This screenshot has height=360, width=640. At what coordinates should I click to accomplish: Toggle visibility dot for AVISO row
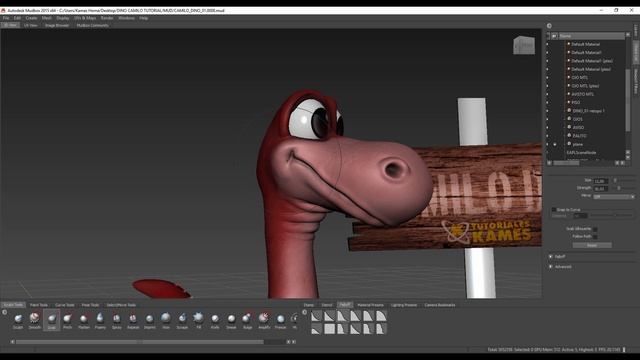pos(548,127)
